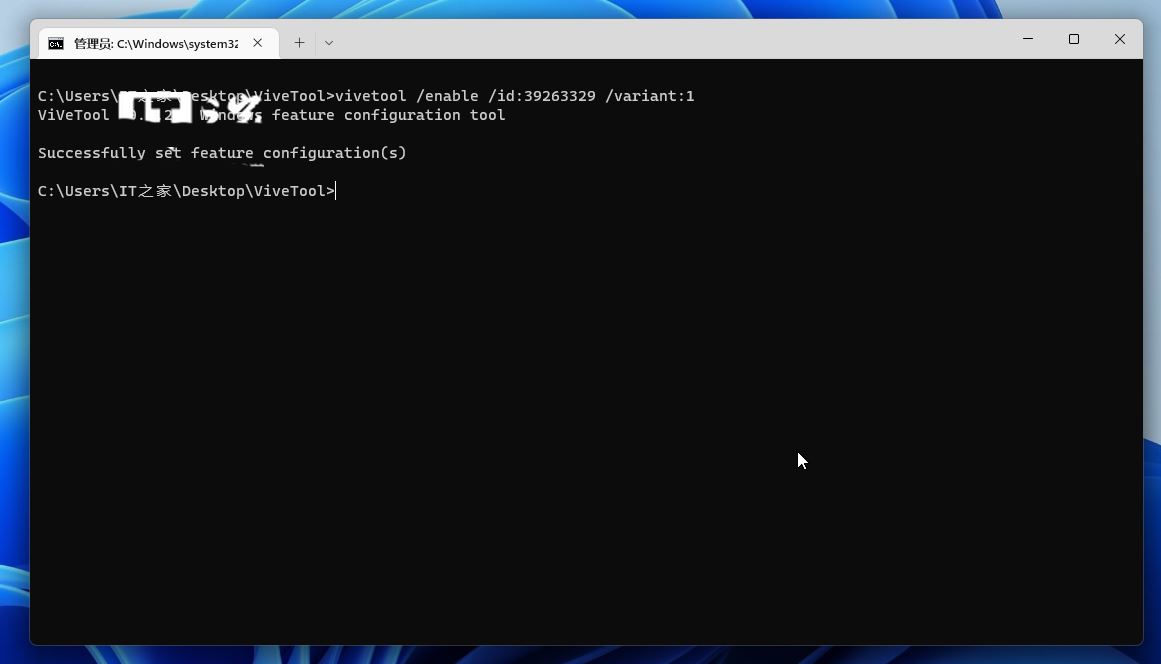
Task: Click the current prompt C:\Users\IT之家\Desktop\ViveTool>
Action: click(x=187, y=191)
